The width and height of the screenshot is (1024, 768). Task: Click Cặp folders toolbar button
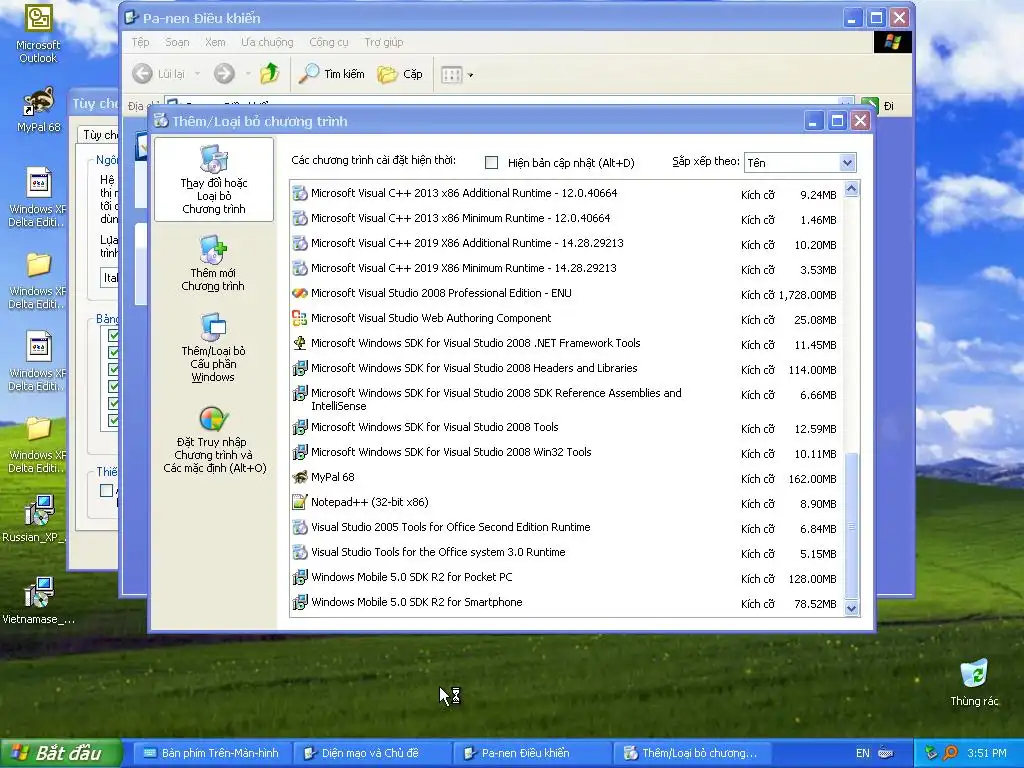click(x=400, y=74)
